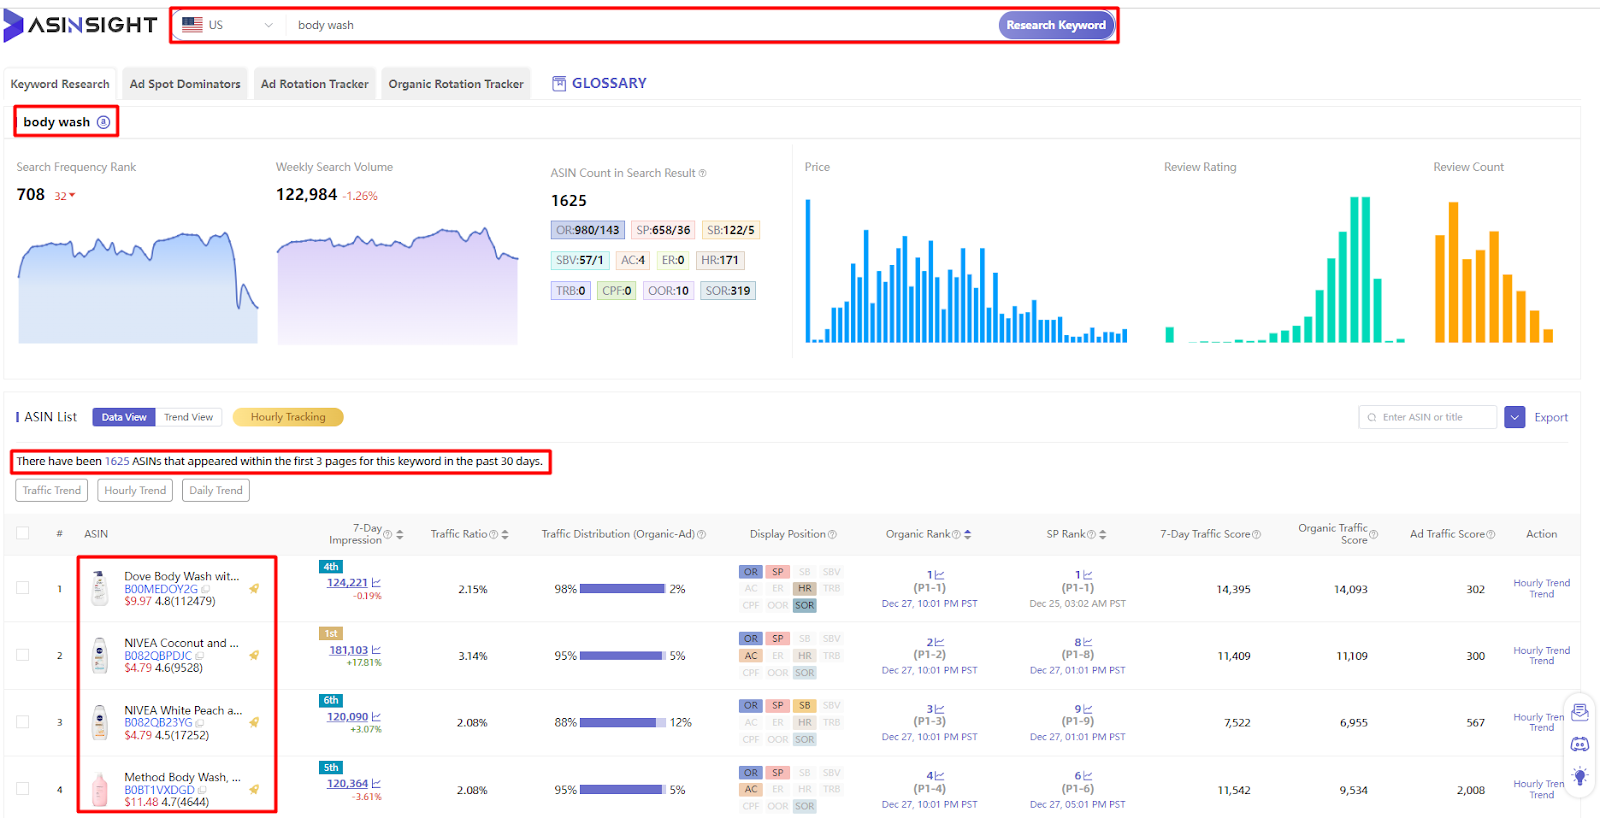Switch to the Keyword Research tab
The image size is (1600, 818).
60,84
